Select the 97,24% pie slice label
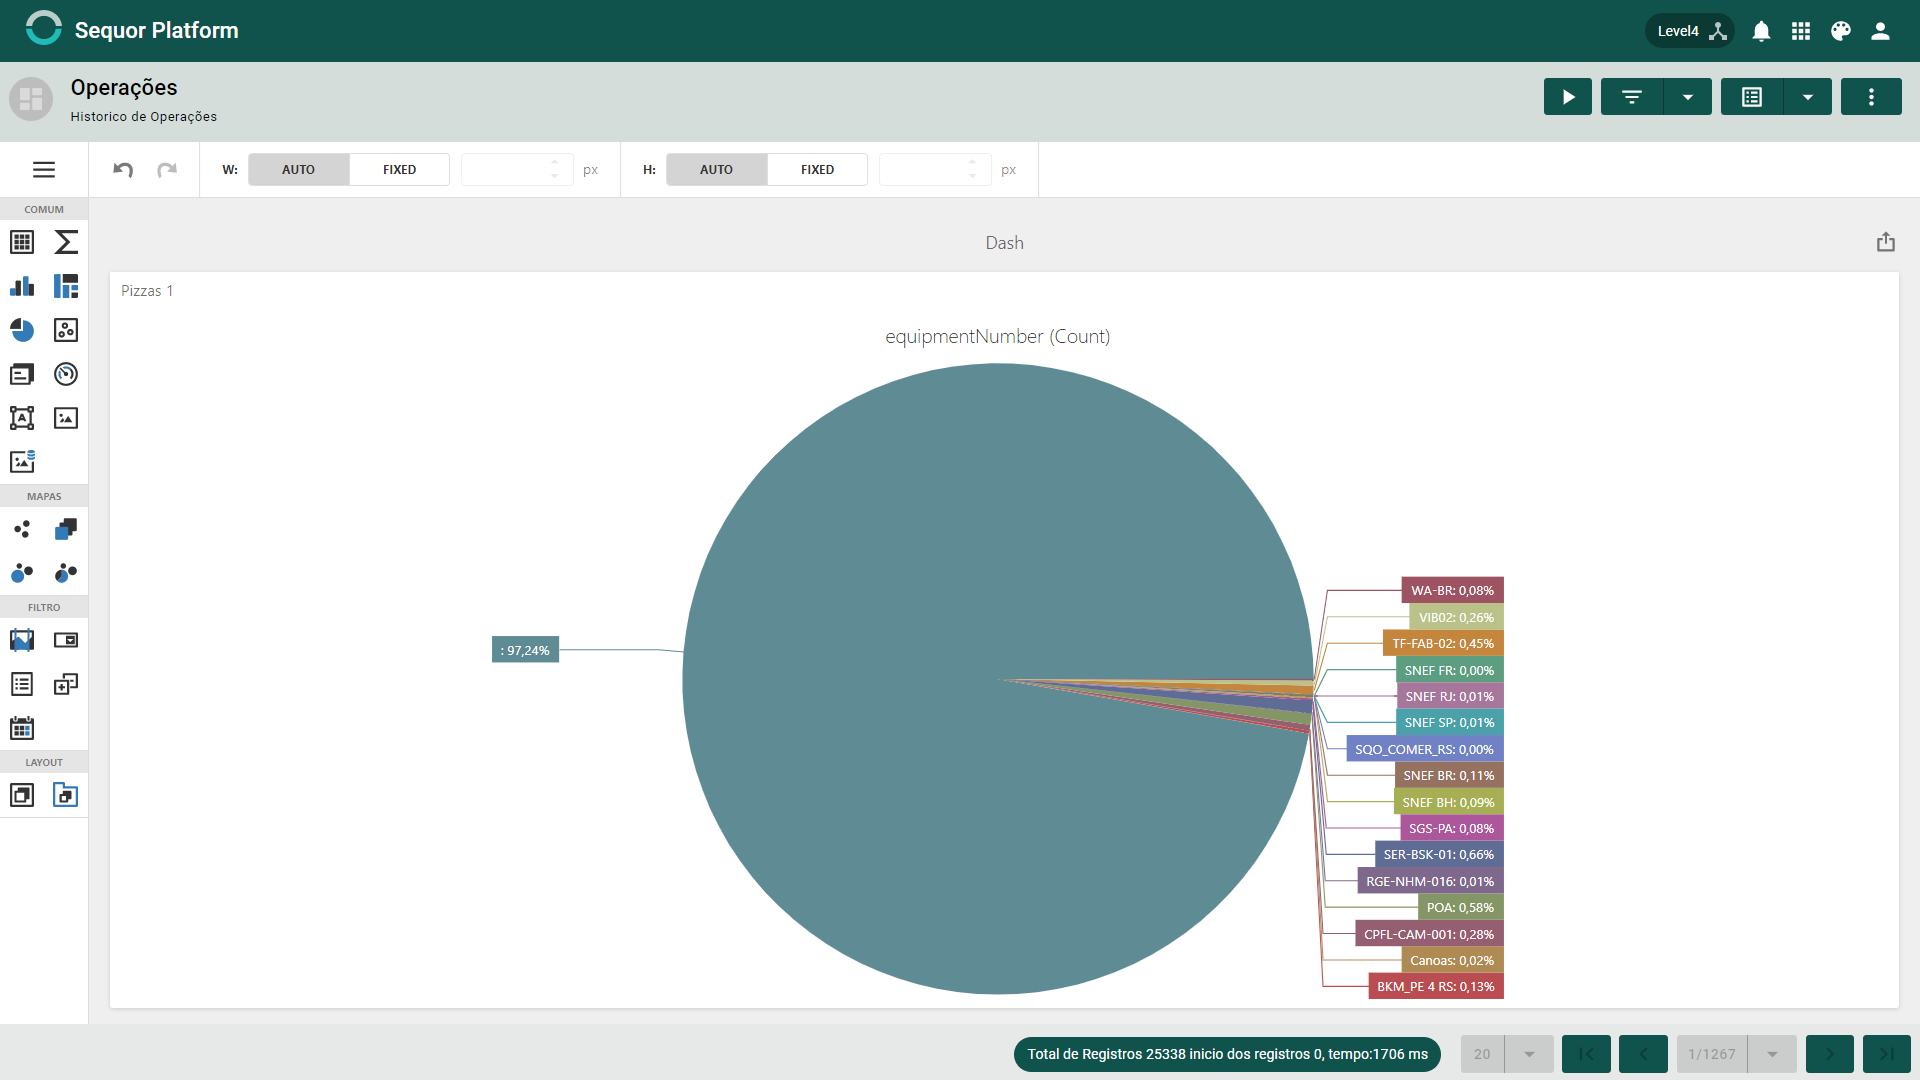The height and width of the screenshot is (1080, 1920). click(x=525, y=650)
